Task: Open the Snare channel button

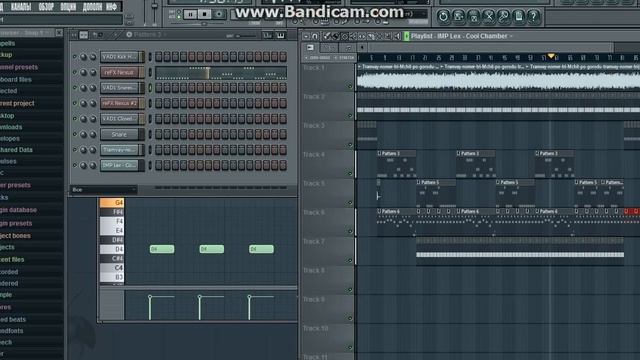Action: [120, 134]
